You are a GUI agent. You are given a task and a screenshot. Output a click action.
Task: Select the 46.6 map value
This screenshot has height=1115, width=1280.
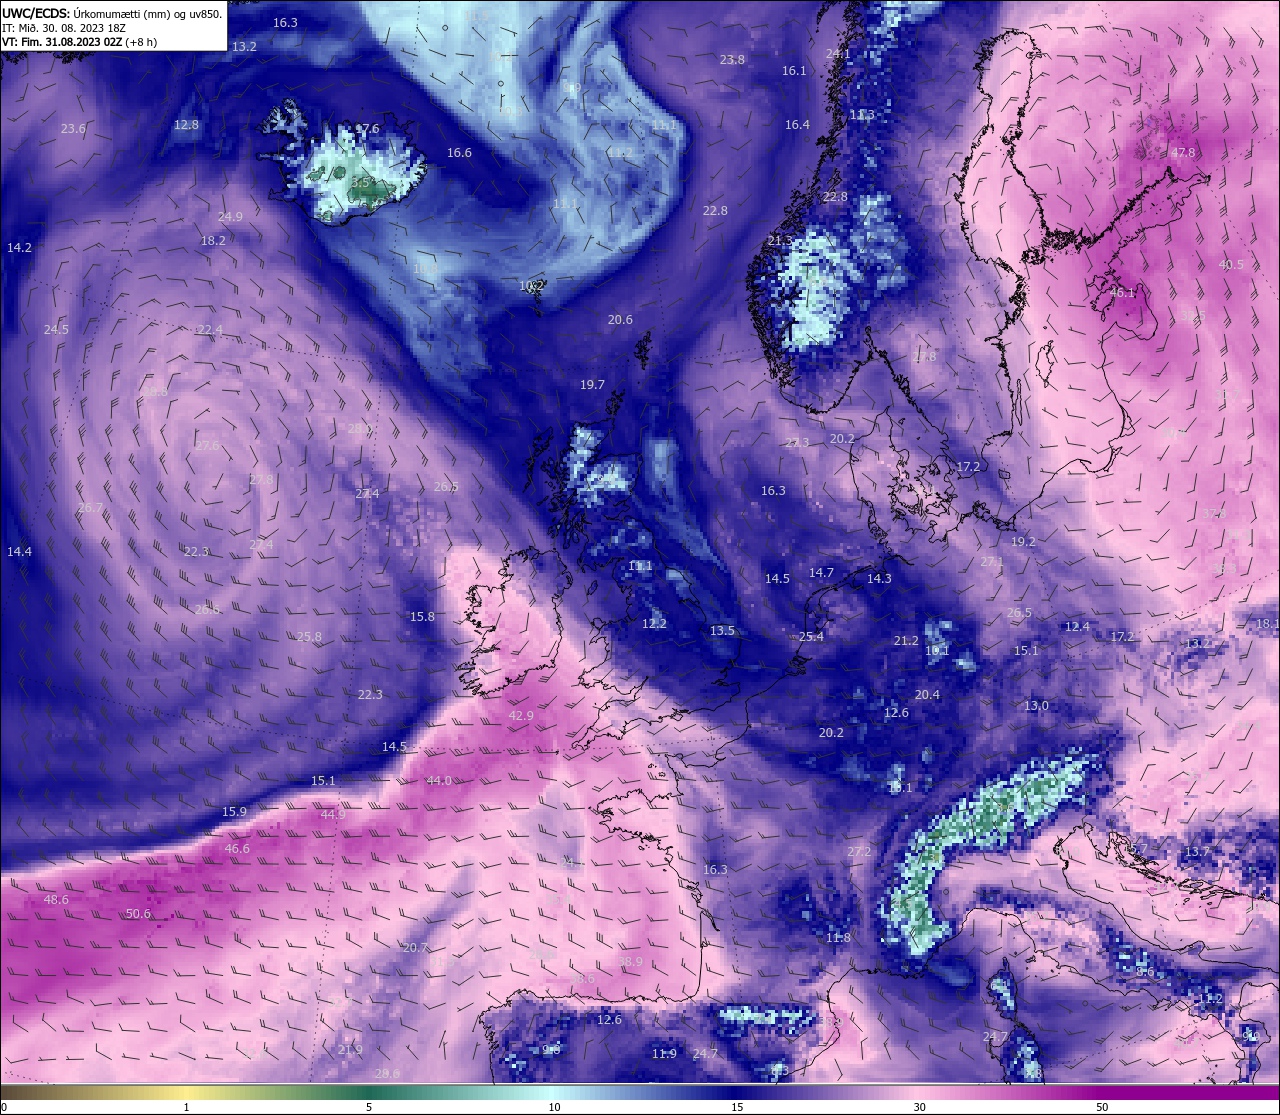[x=237, y=849]
